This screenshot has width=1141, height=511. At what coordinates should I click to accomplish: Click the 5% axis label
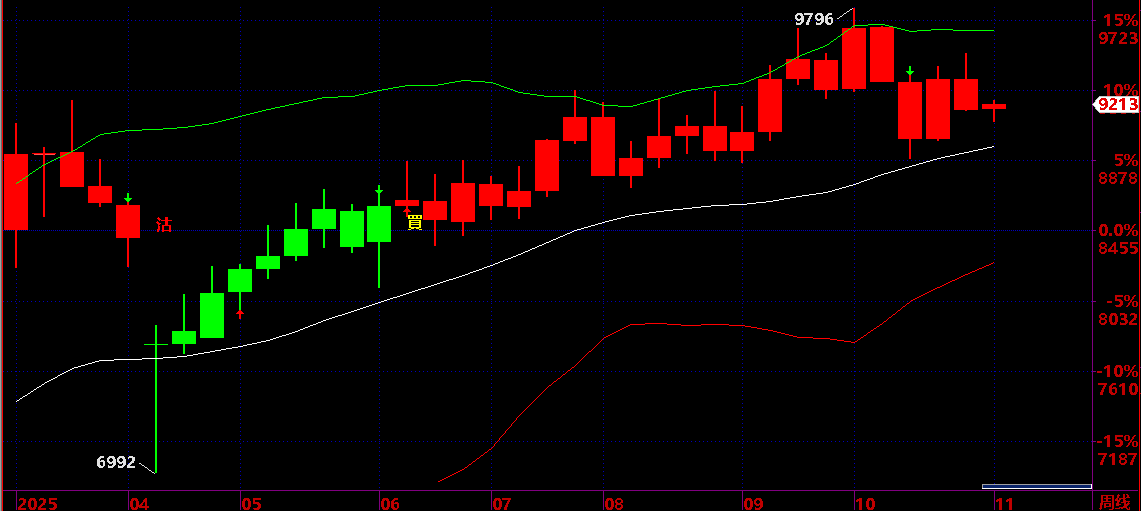[x=1125, y=160]
